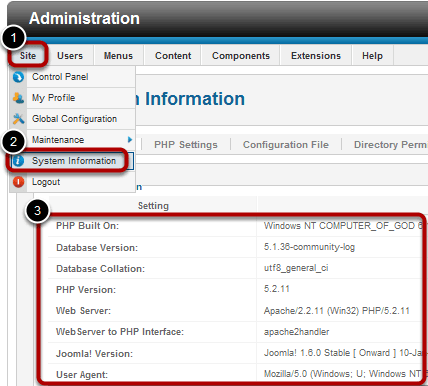Viewport: 428px width, 386px height.
Task: Open the Users menu
Action: point(70,56)
